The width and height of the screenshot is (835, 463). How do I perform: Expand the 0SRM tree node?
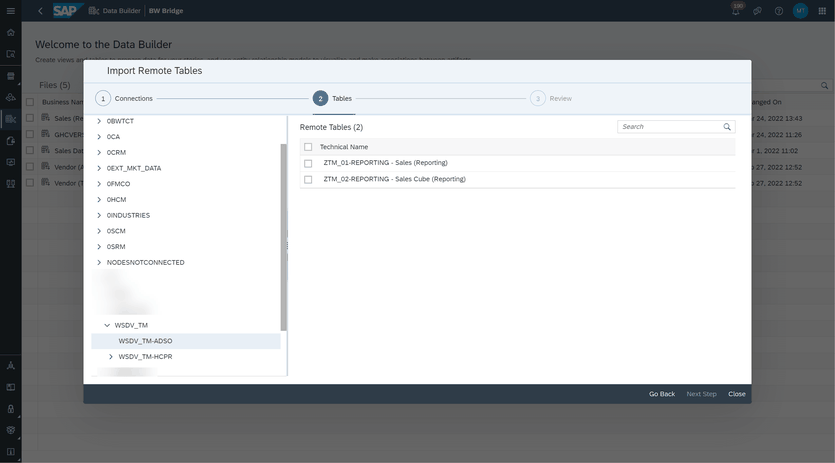coord(99,247)
